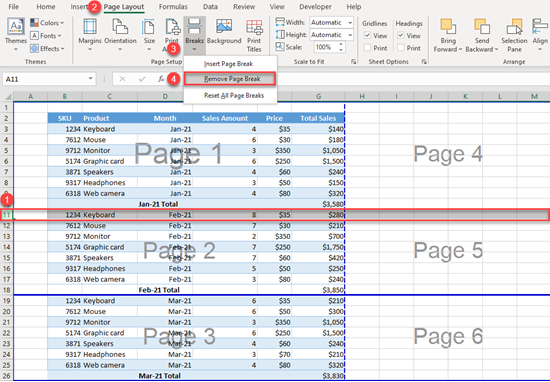Choose Insert Page Break
The width and height of the screenshot is (550, 382).
pos(228,64)
